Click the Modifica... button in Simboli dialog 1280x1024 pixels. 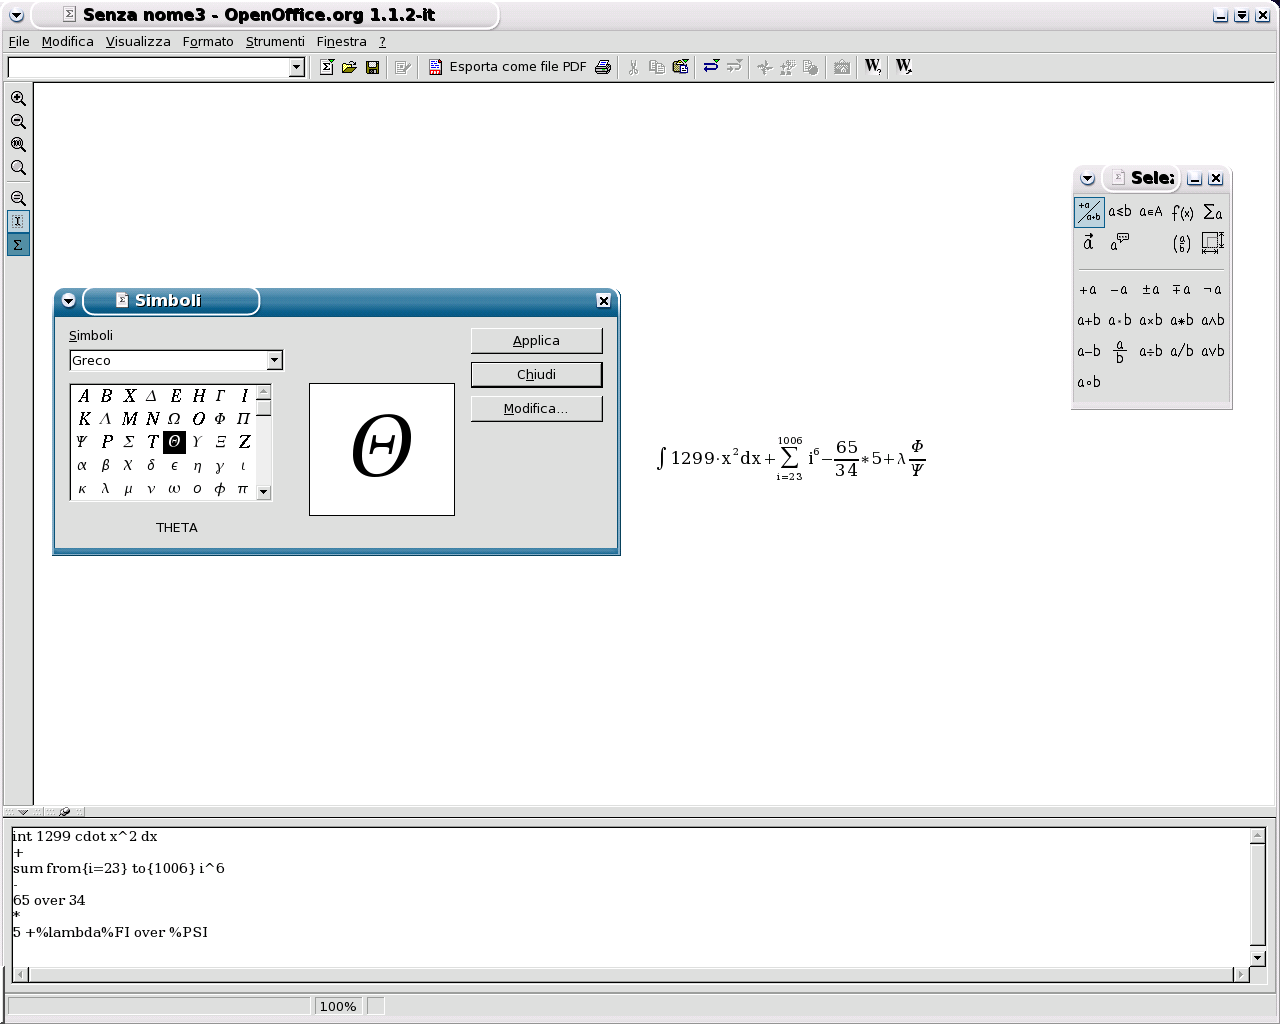pyautogui.click(x=536, y=409)
